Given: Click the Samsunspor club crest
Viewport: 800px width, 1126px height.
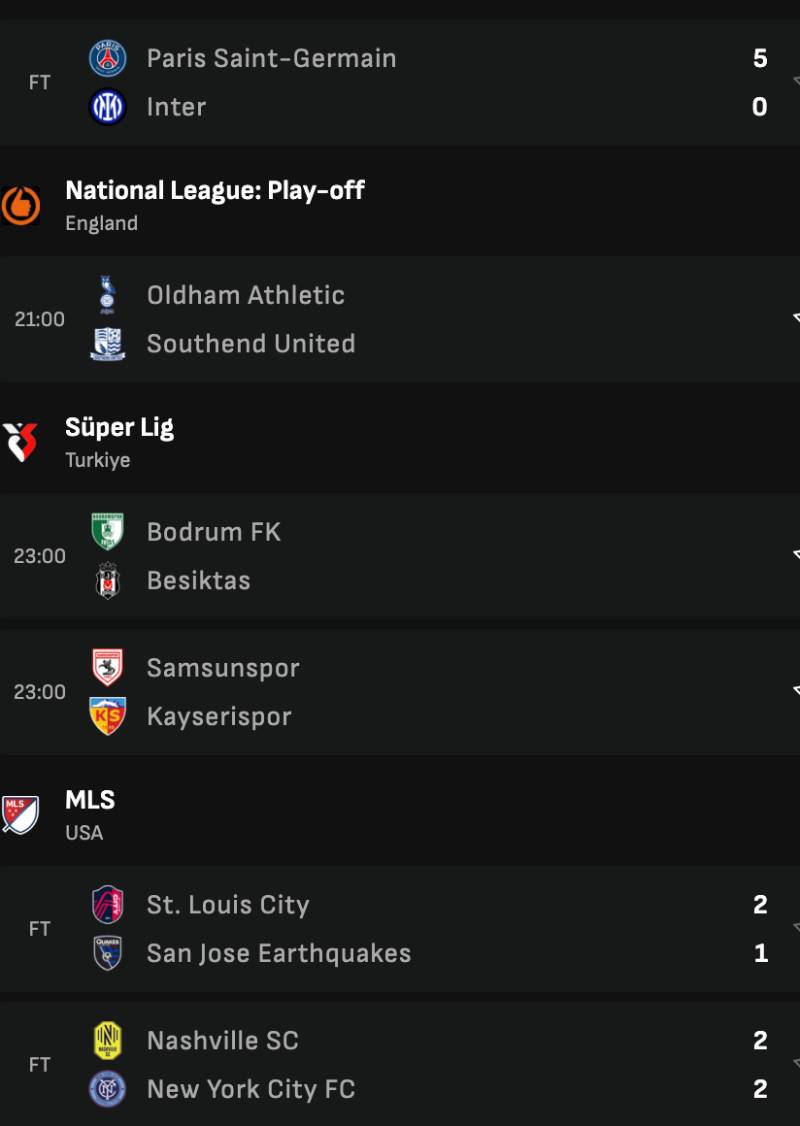Looking at the screenshot, I should coord(108,668).
